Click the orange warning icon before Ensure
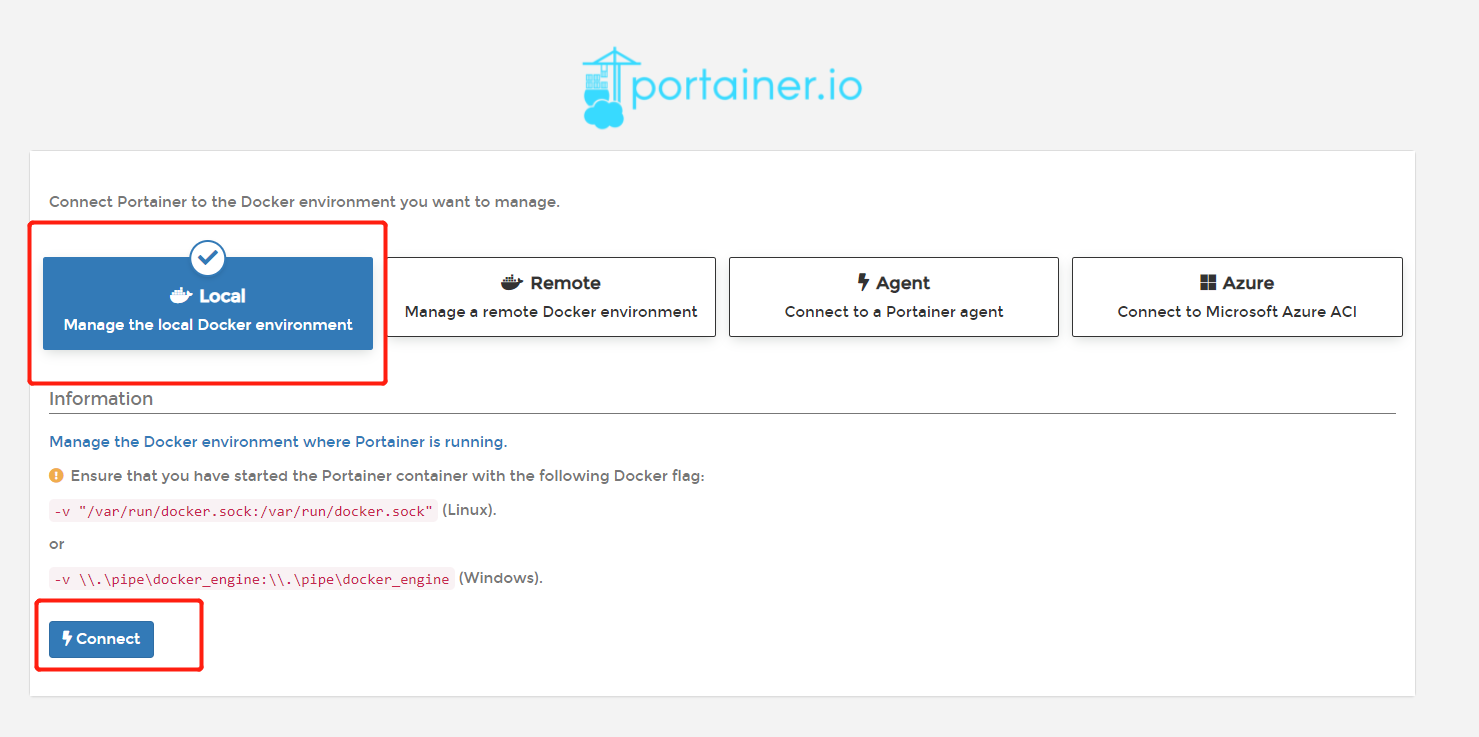The image size is (1479, 737). (x=56, y=475)
